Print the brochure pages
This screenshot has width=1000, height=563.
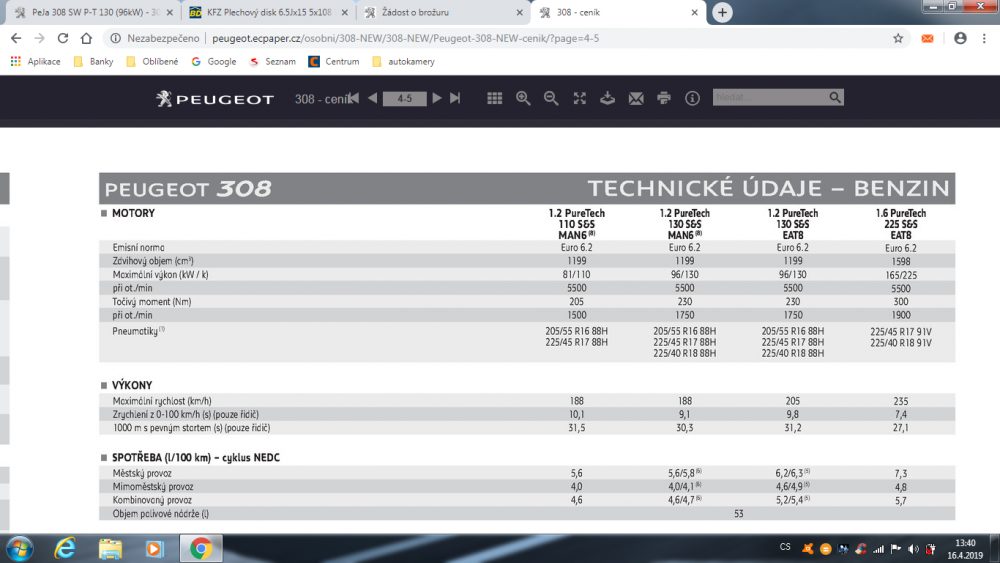point(664,98)
